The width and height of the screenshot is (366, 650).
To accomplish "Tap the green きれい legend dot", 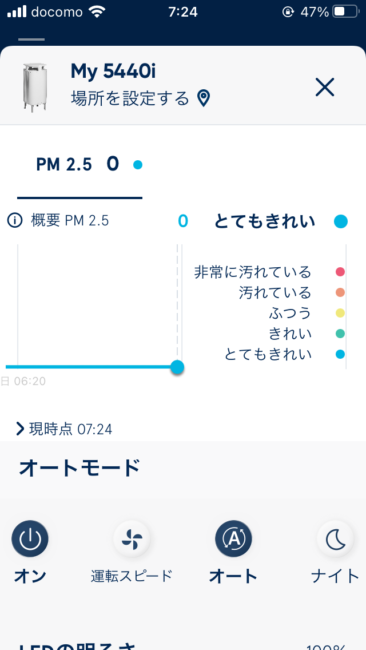I will (x=340, y=334).
